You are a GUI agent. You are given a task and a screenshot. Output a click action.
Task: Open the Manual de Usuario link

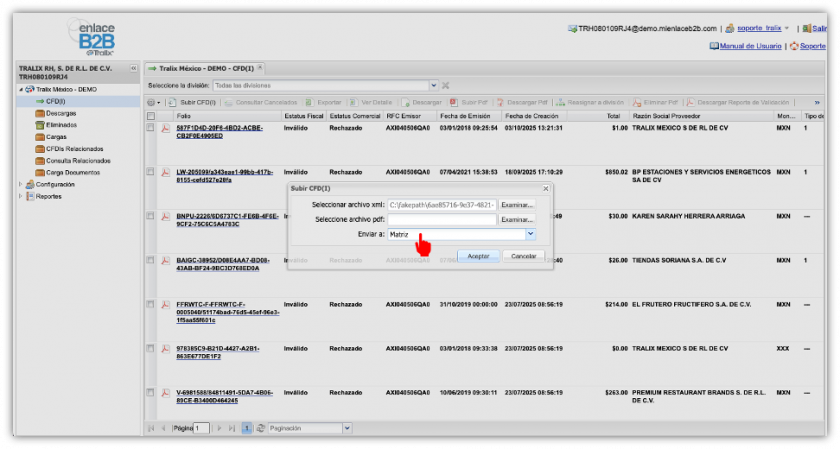(x=750, y=46)
